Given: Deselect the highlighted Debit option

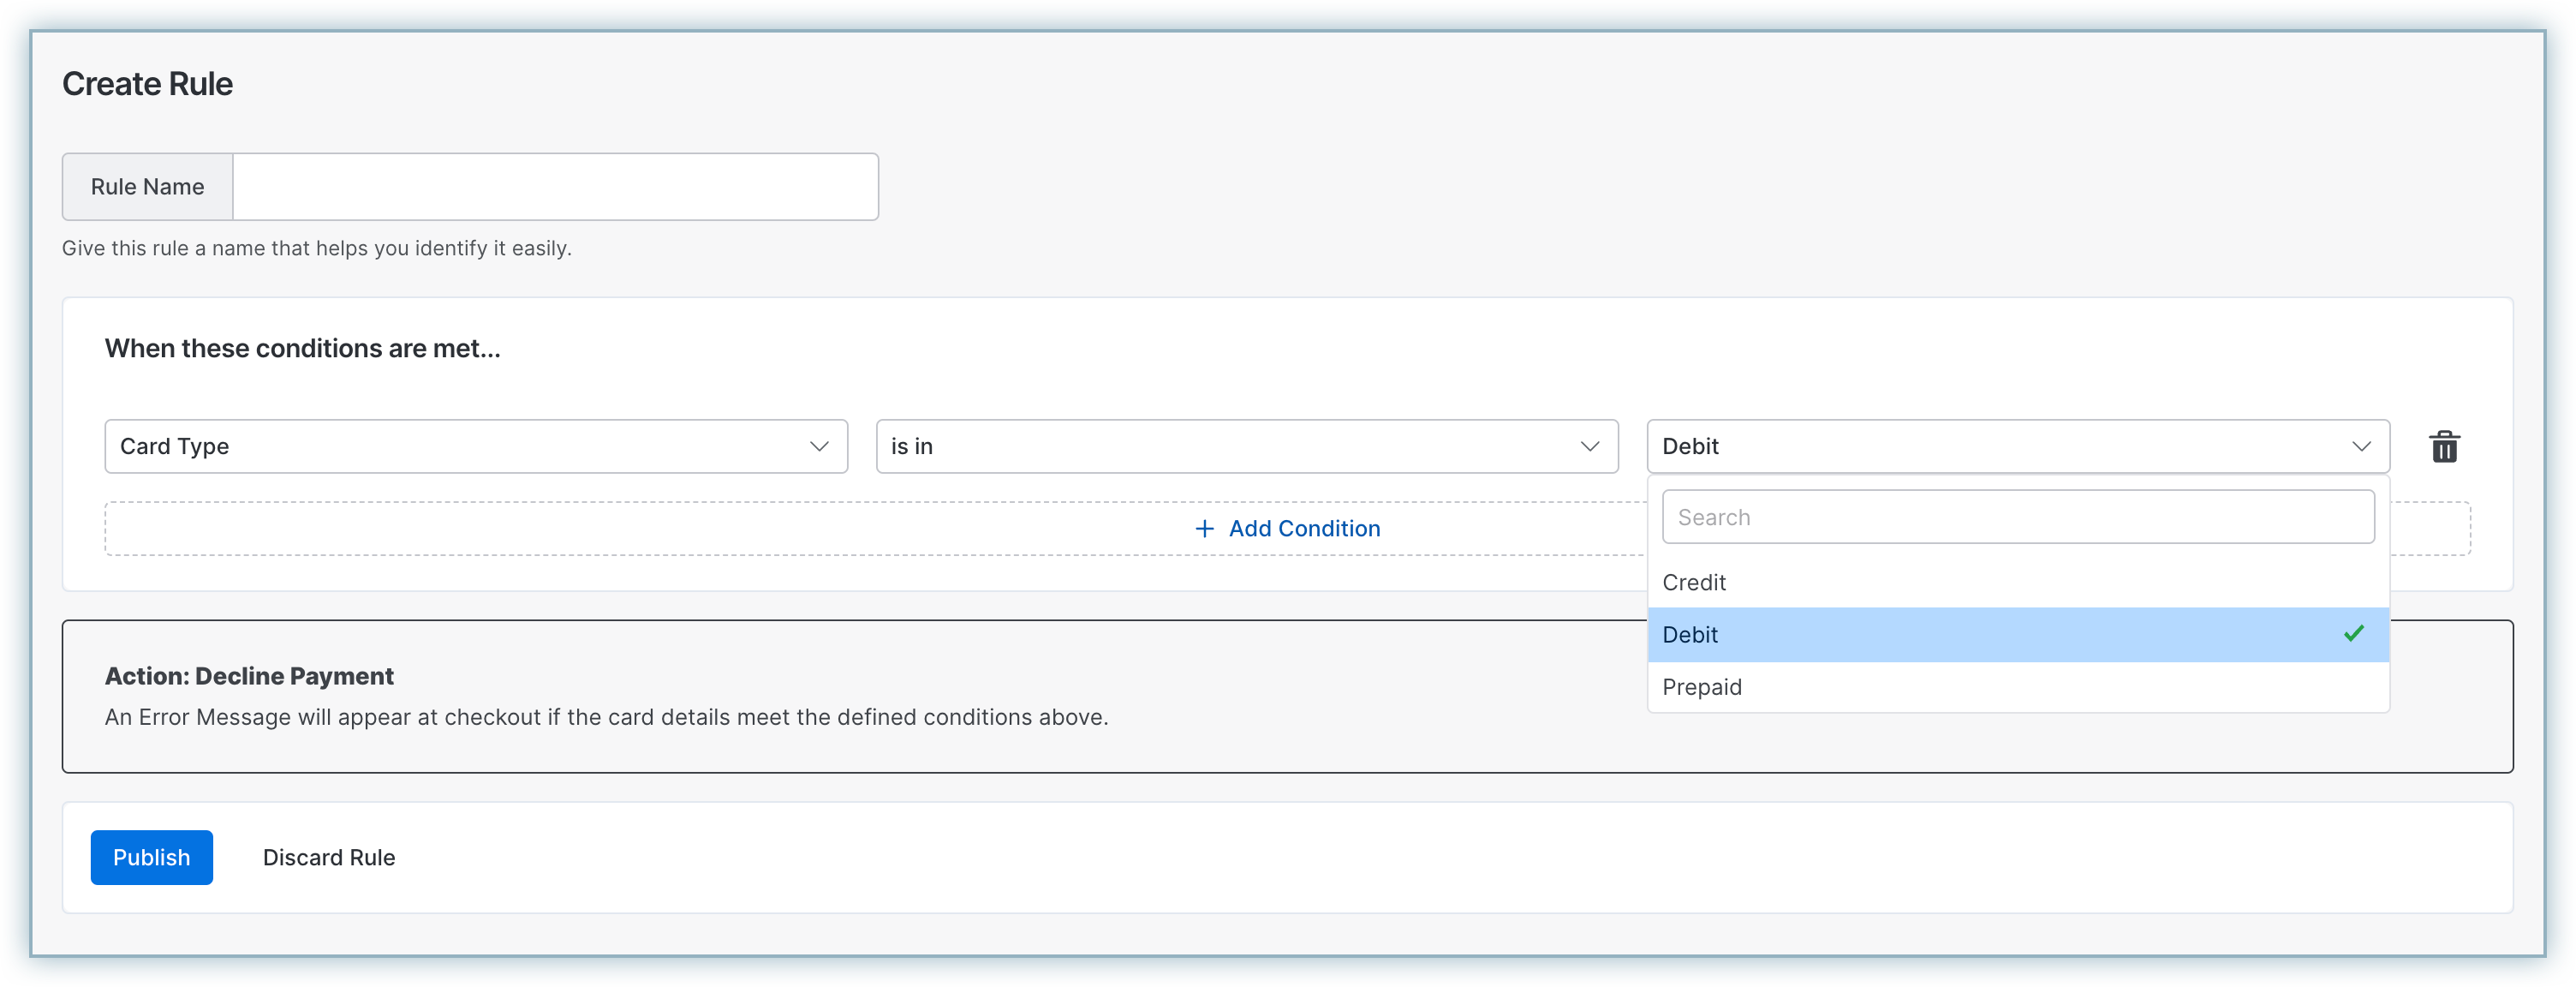Looking at the screenshot, I should pos(1690,634).
